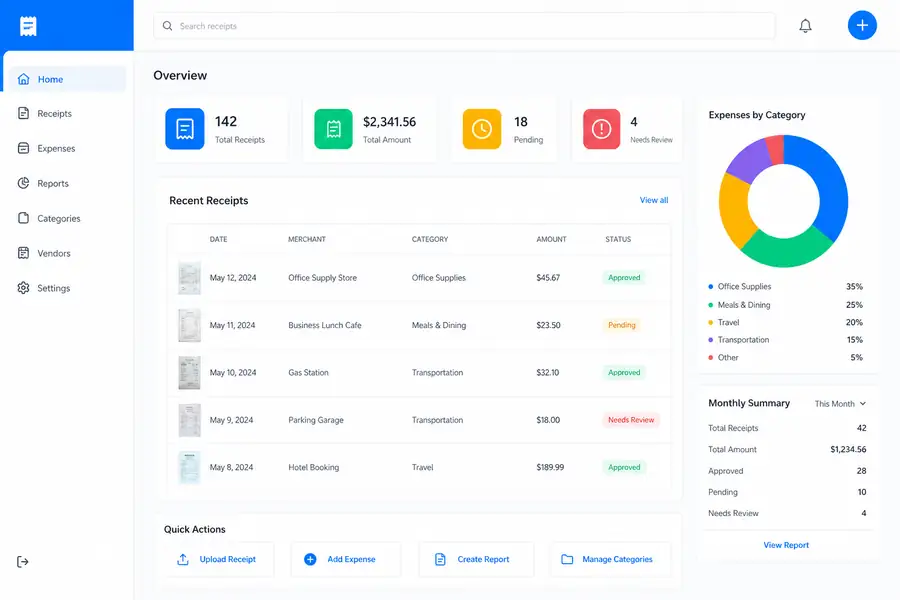Click the blue Total Receipts card icon
This screenshot has width=900, height=600.
click(x=185, y=129)
